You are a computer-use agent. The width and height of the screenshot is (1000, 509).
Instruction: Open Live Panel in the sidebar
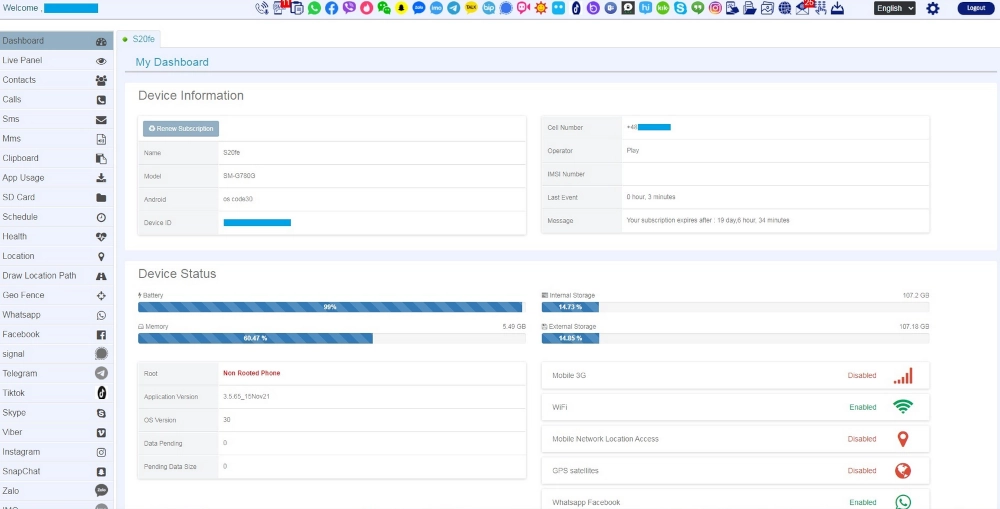(57, 61)
